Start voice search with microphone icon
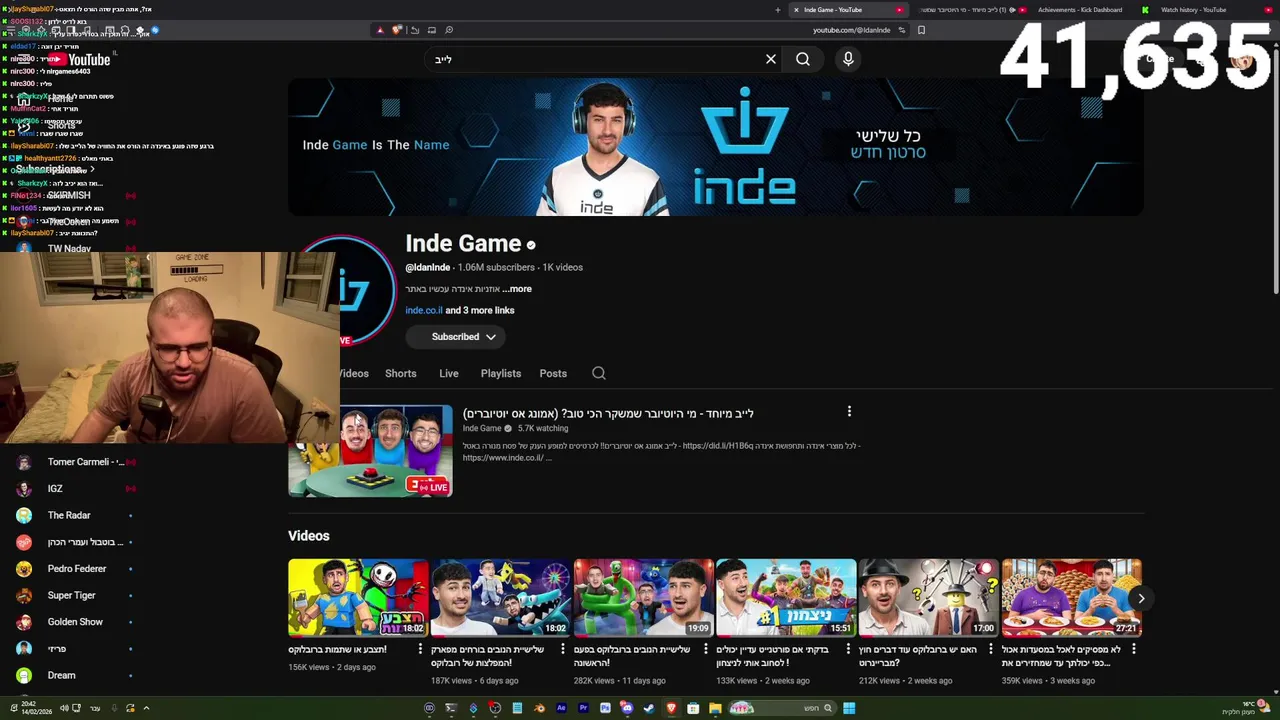 click(848, 59)
